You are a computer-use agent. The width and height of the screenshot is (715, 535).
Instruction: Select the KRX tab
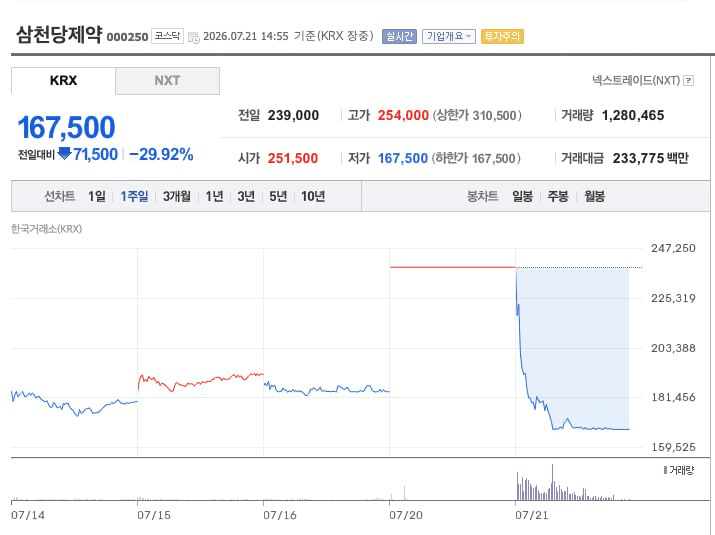click(x=63, y=81)
